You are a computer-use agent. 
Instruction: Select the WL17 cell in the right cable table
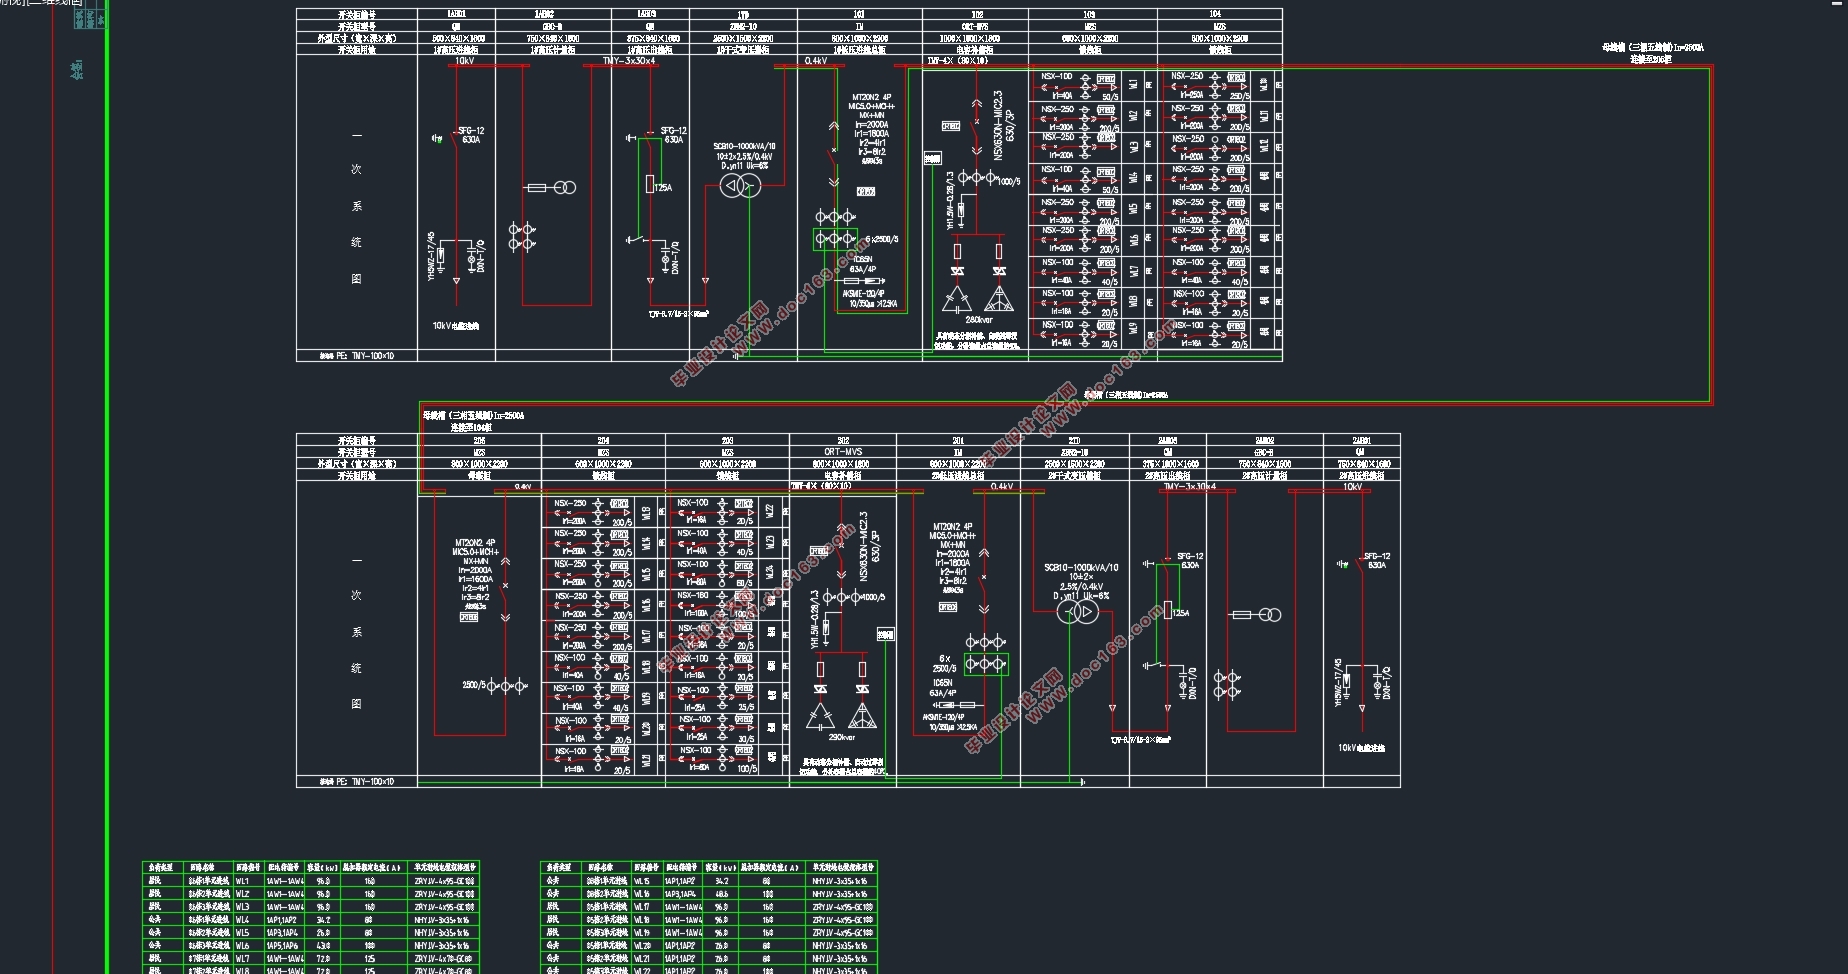[x=645, y=907]
